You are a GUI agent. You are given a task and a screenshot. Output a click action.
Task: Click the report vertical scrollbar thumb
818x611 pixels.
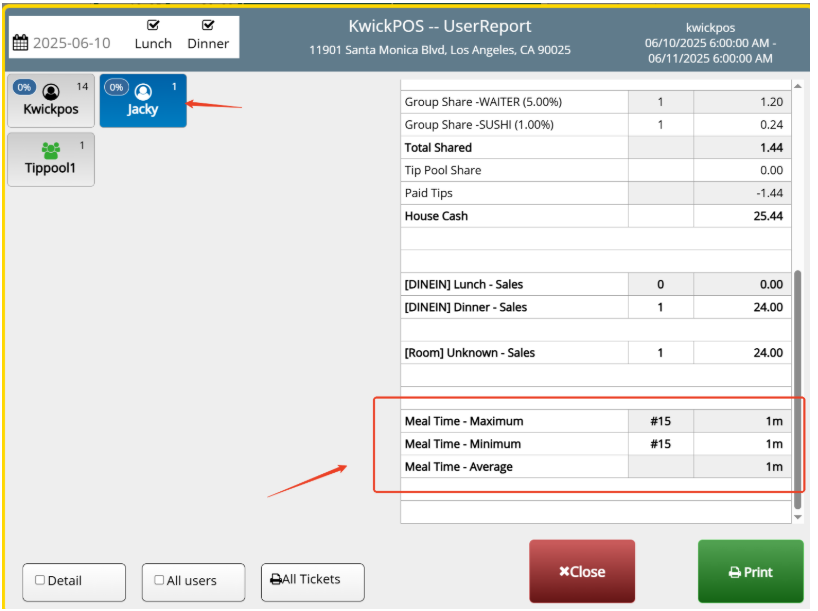coord(798,389)
